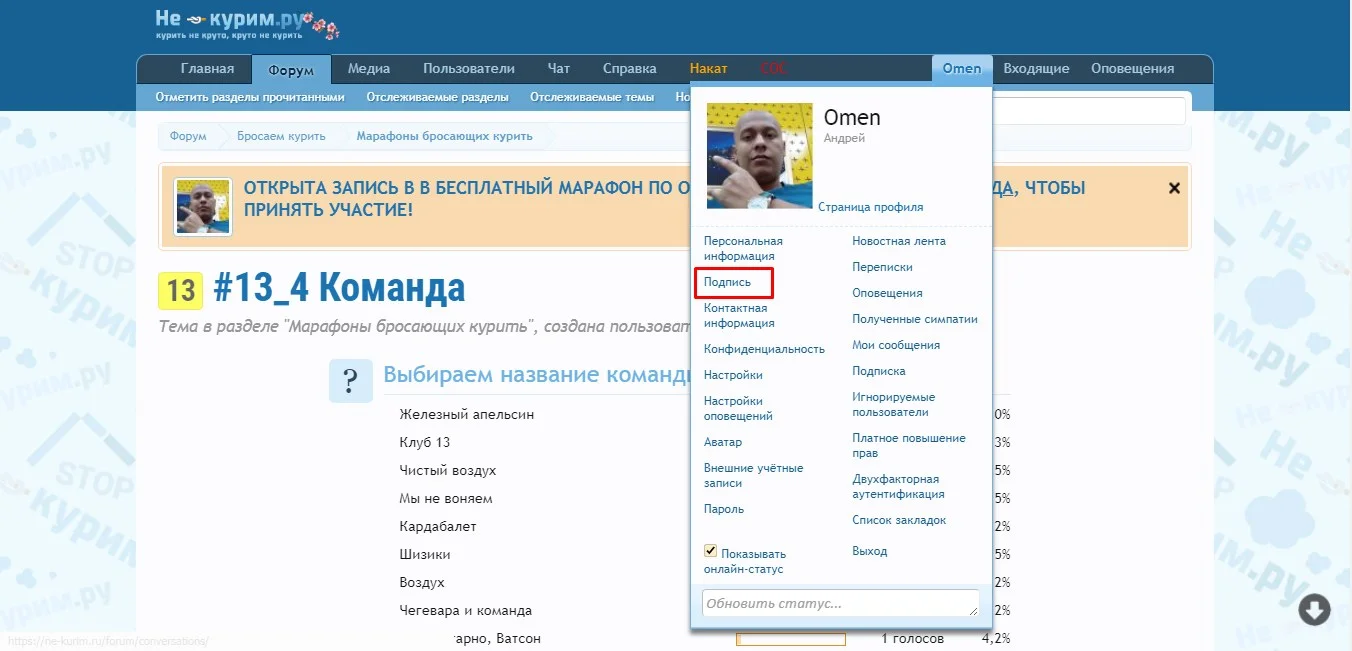Image resolution: width=1352 pixels, height=651 pixels.
Task: Click Выход to log out
Action: 869,551
